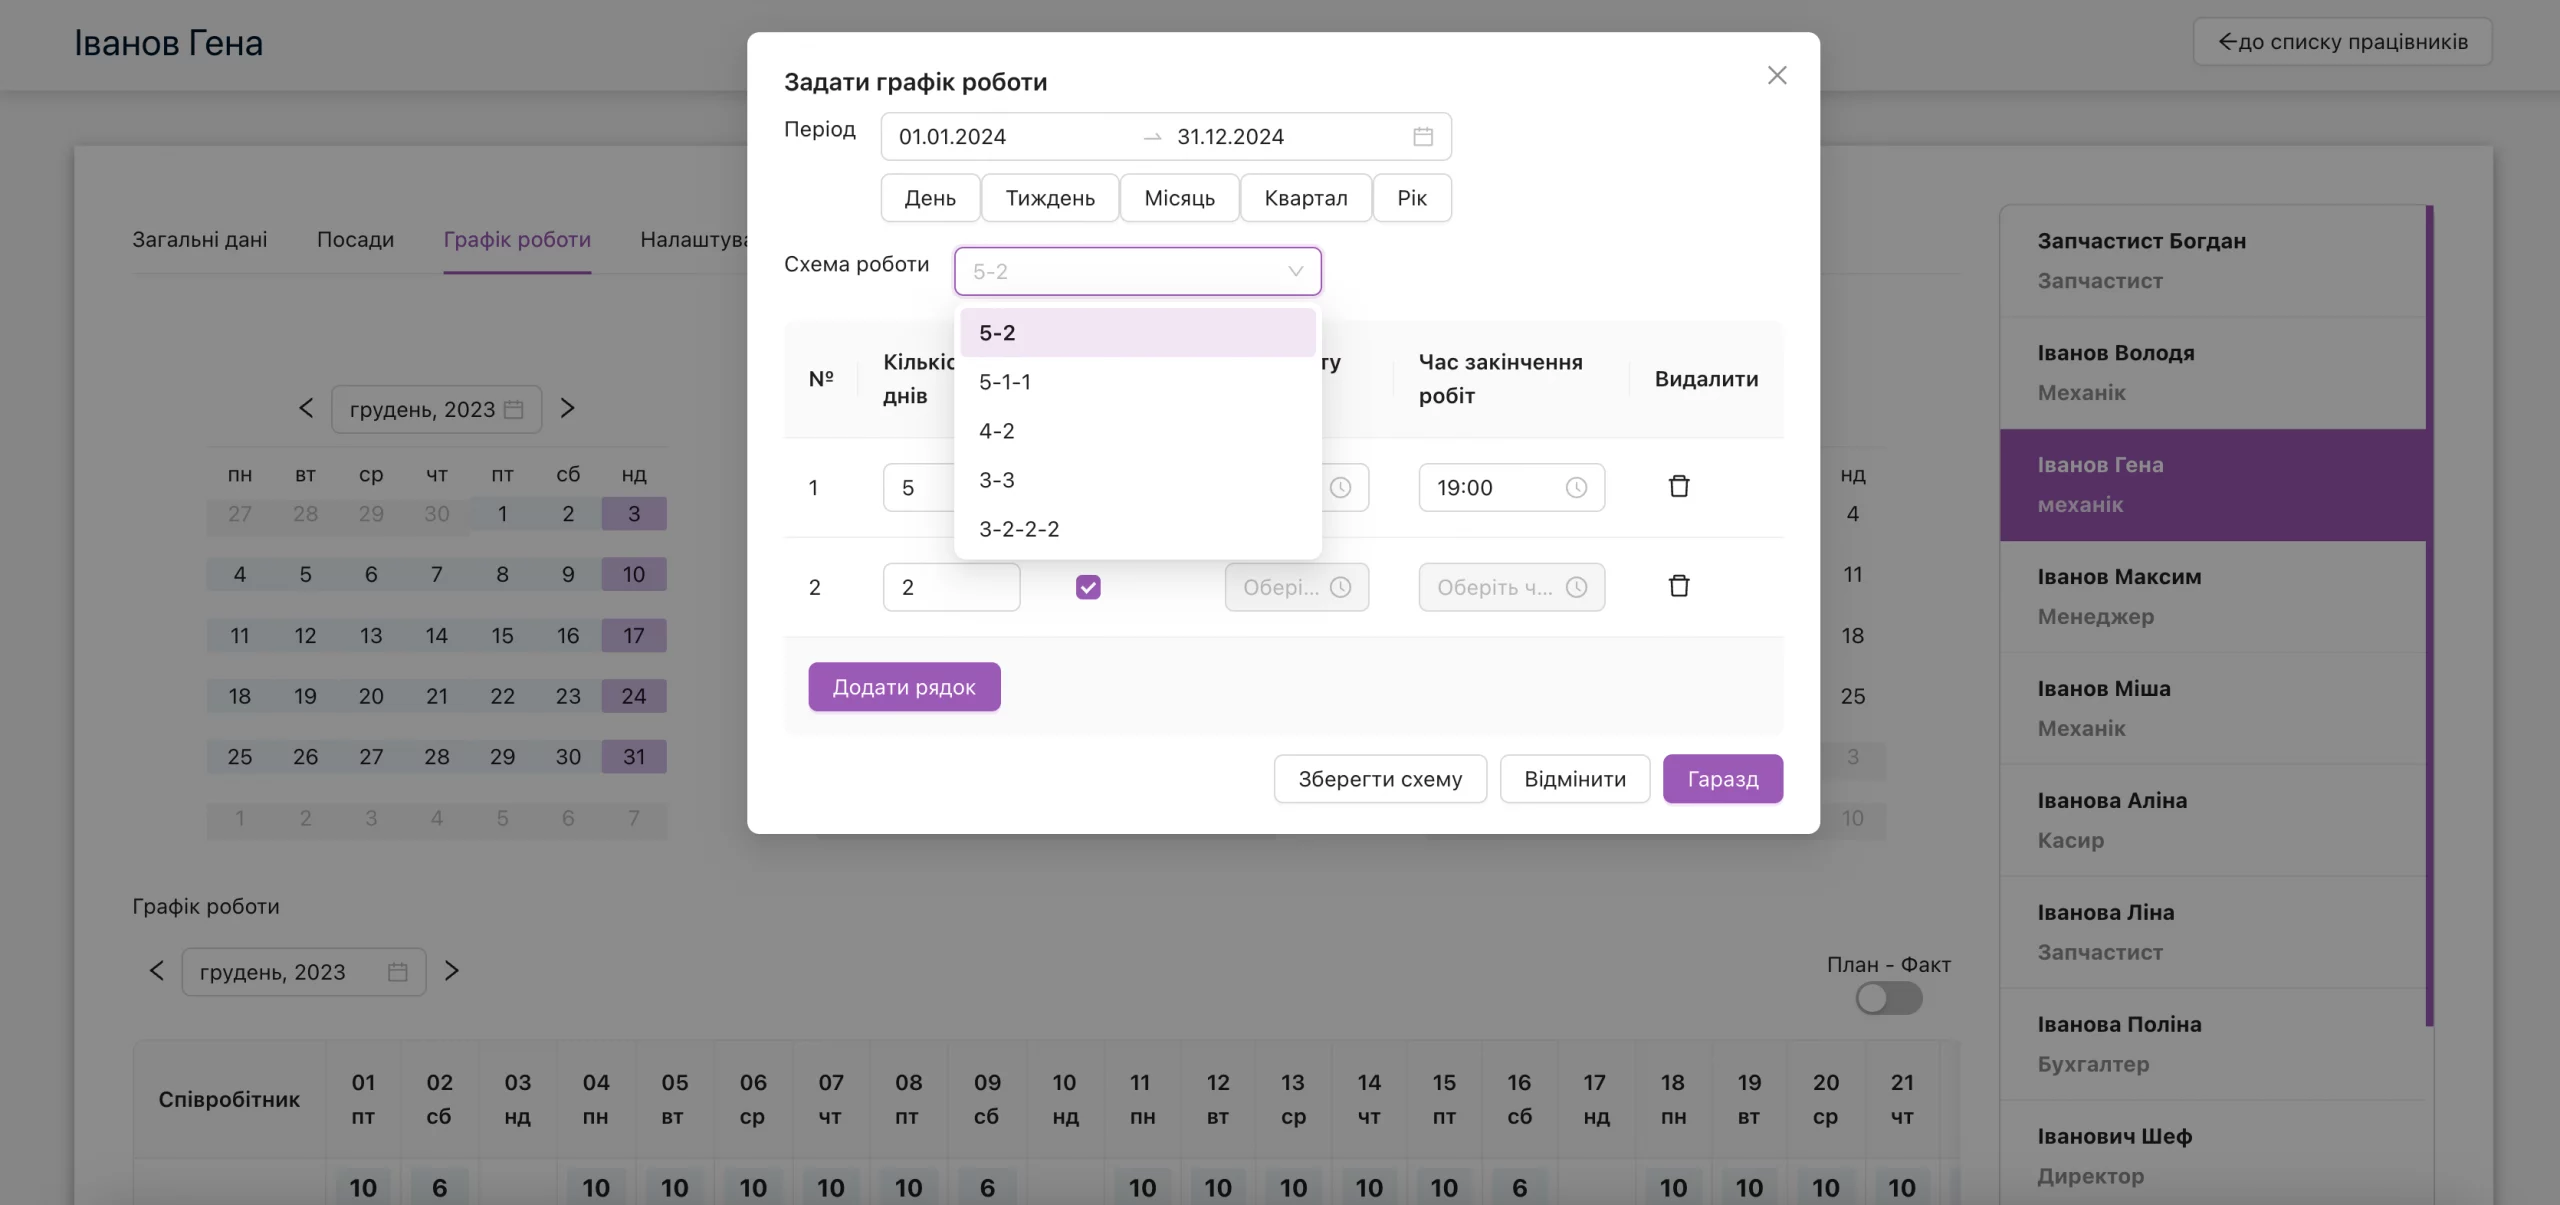Screen dimensions: 2560x1205
Task: Click the clock icon in row 2 end time field
Action: point(1576,587)
